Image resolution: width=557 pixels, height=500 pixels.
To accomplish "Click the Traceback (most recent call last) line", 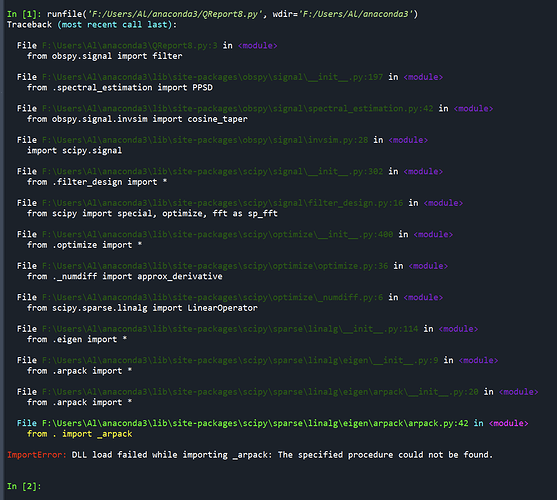I will pyautogui.click(x=92, y=25).
